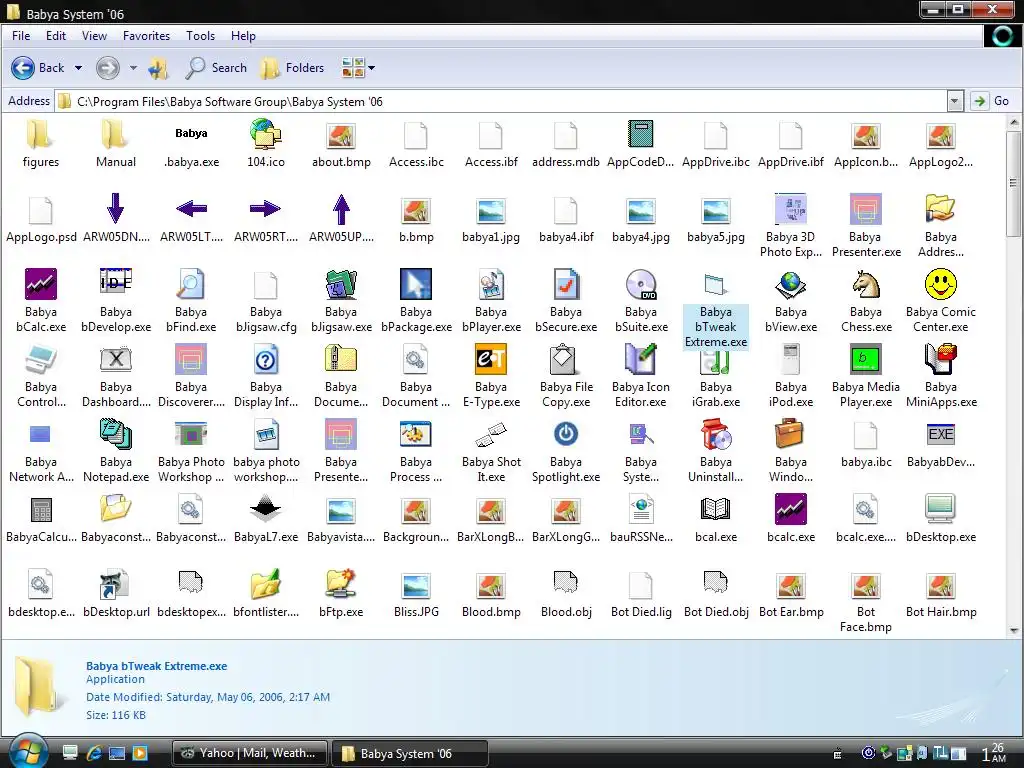Expand the Address bar dropdown
The width and height of the screenshot is (1024, 768).
tap(954, 101)
